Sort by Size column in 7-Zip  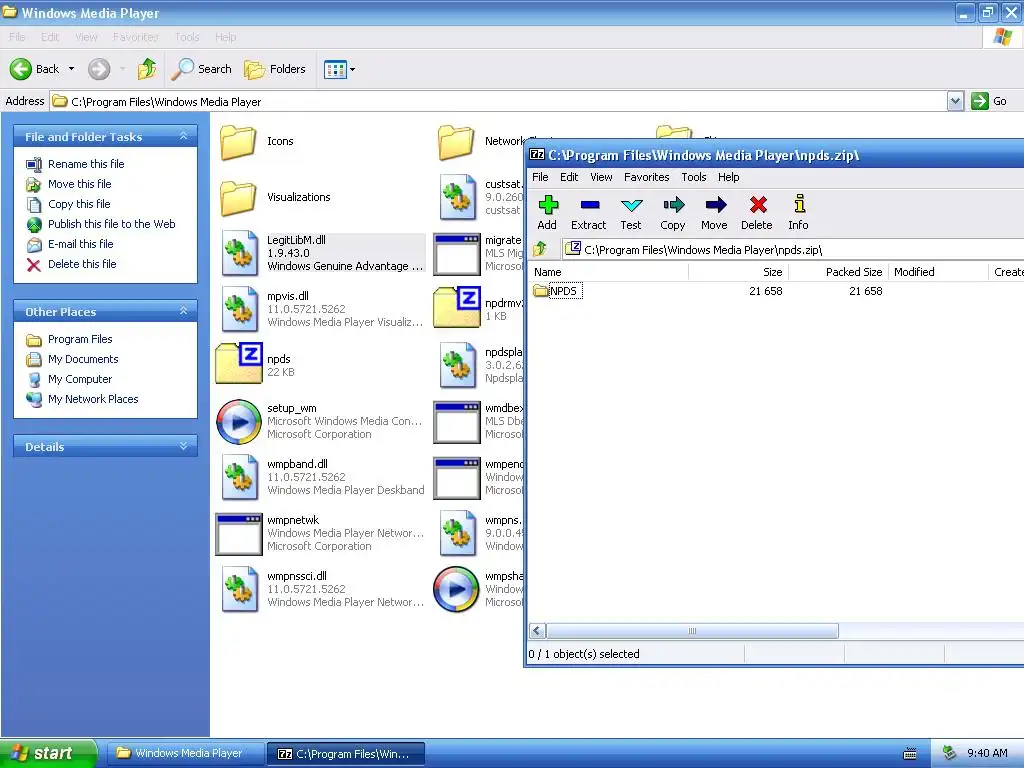pos(739,272)
